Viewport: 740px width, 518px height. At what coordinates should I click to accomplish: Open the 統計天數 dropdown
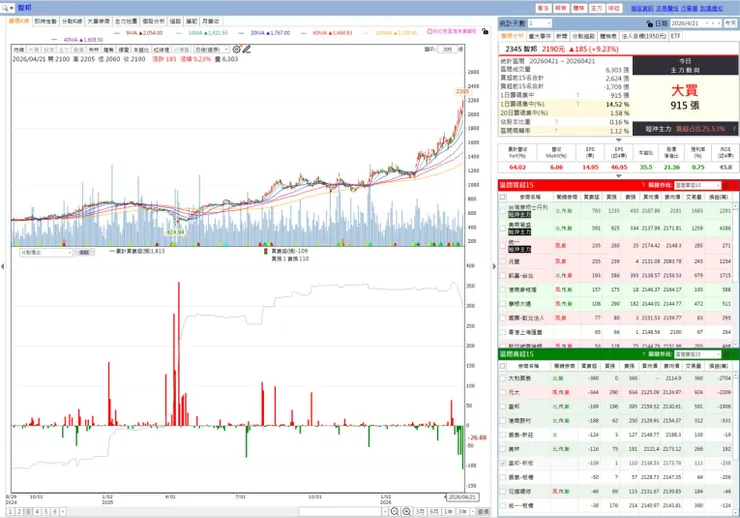pyautogui.click(x=539, y=23)
